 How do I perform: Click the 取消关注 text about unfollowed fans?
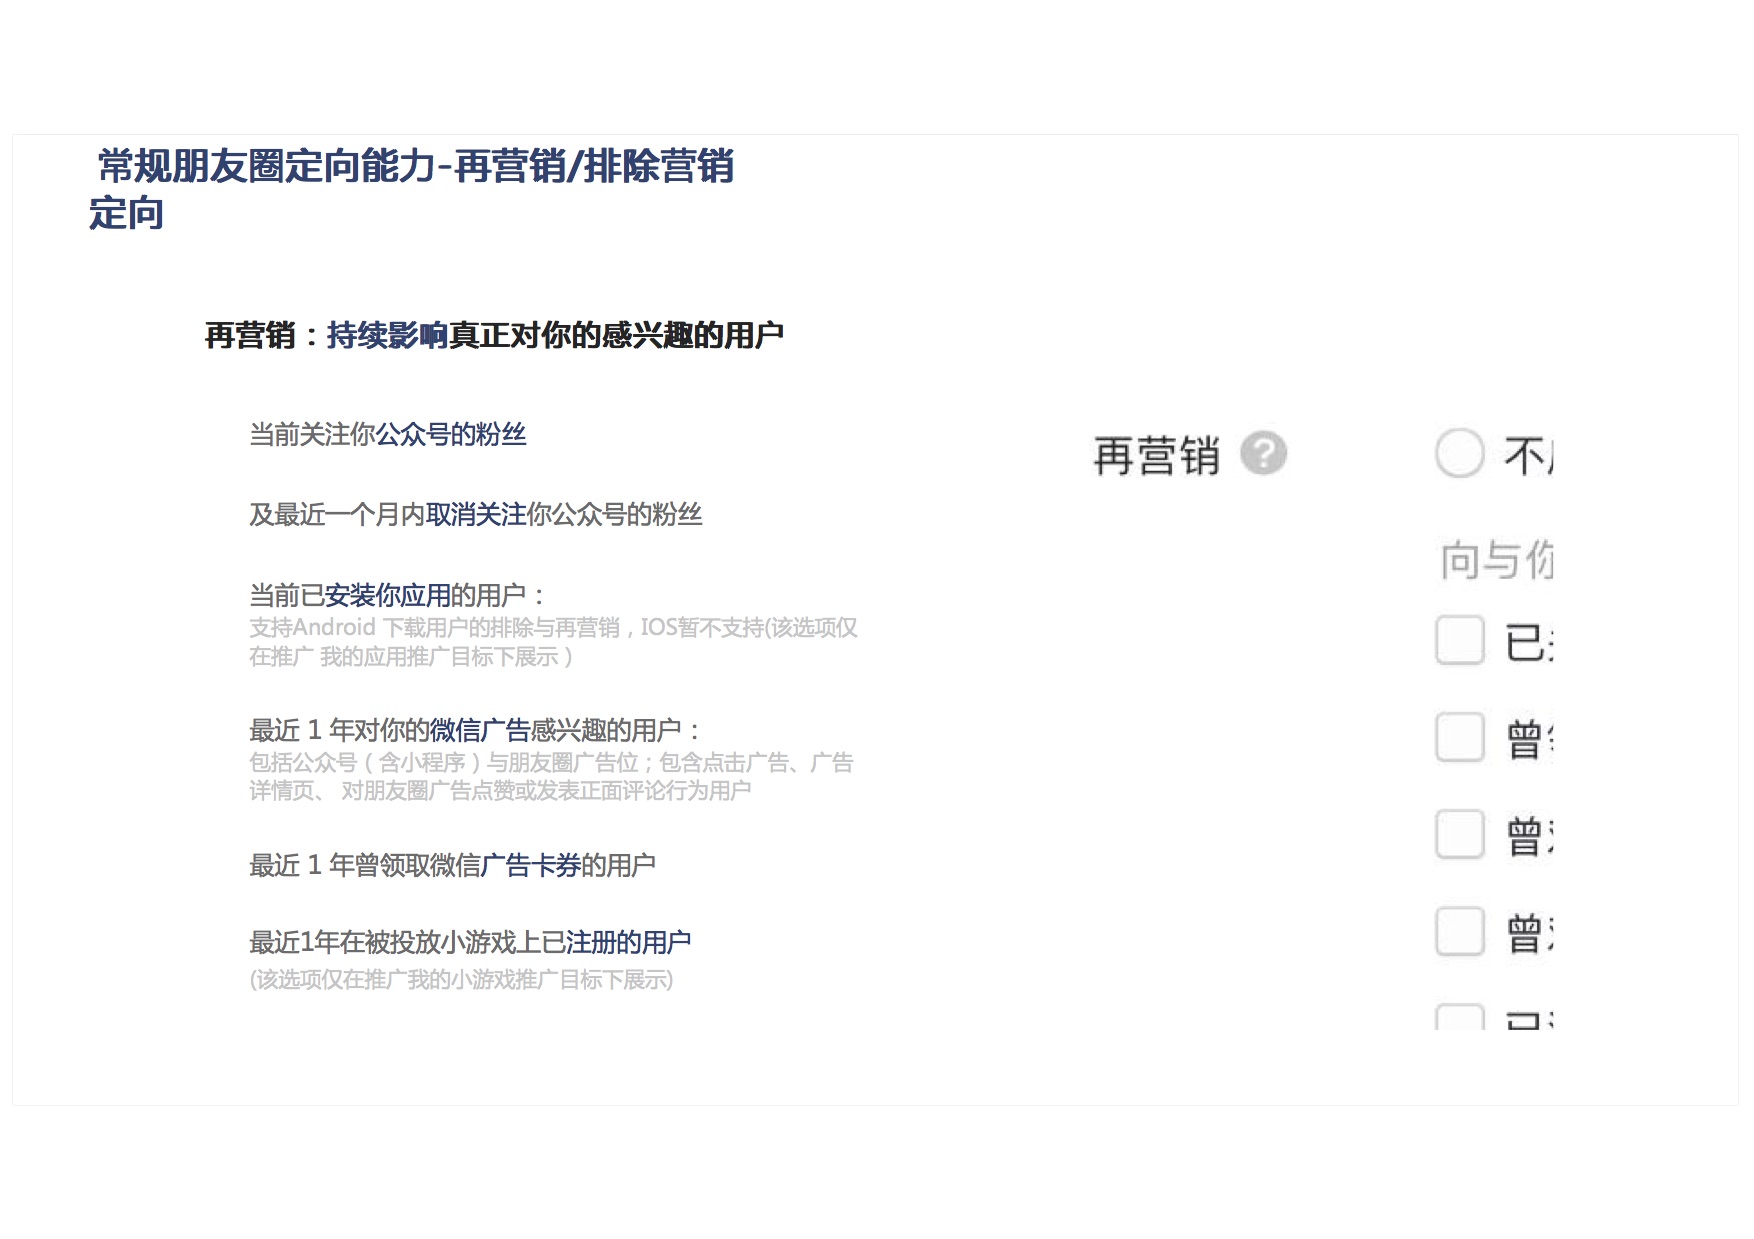[475, 515]
